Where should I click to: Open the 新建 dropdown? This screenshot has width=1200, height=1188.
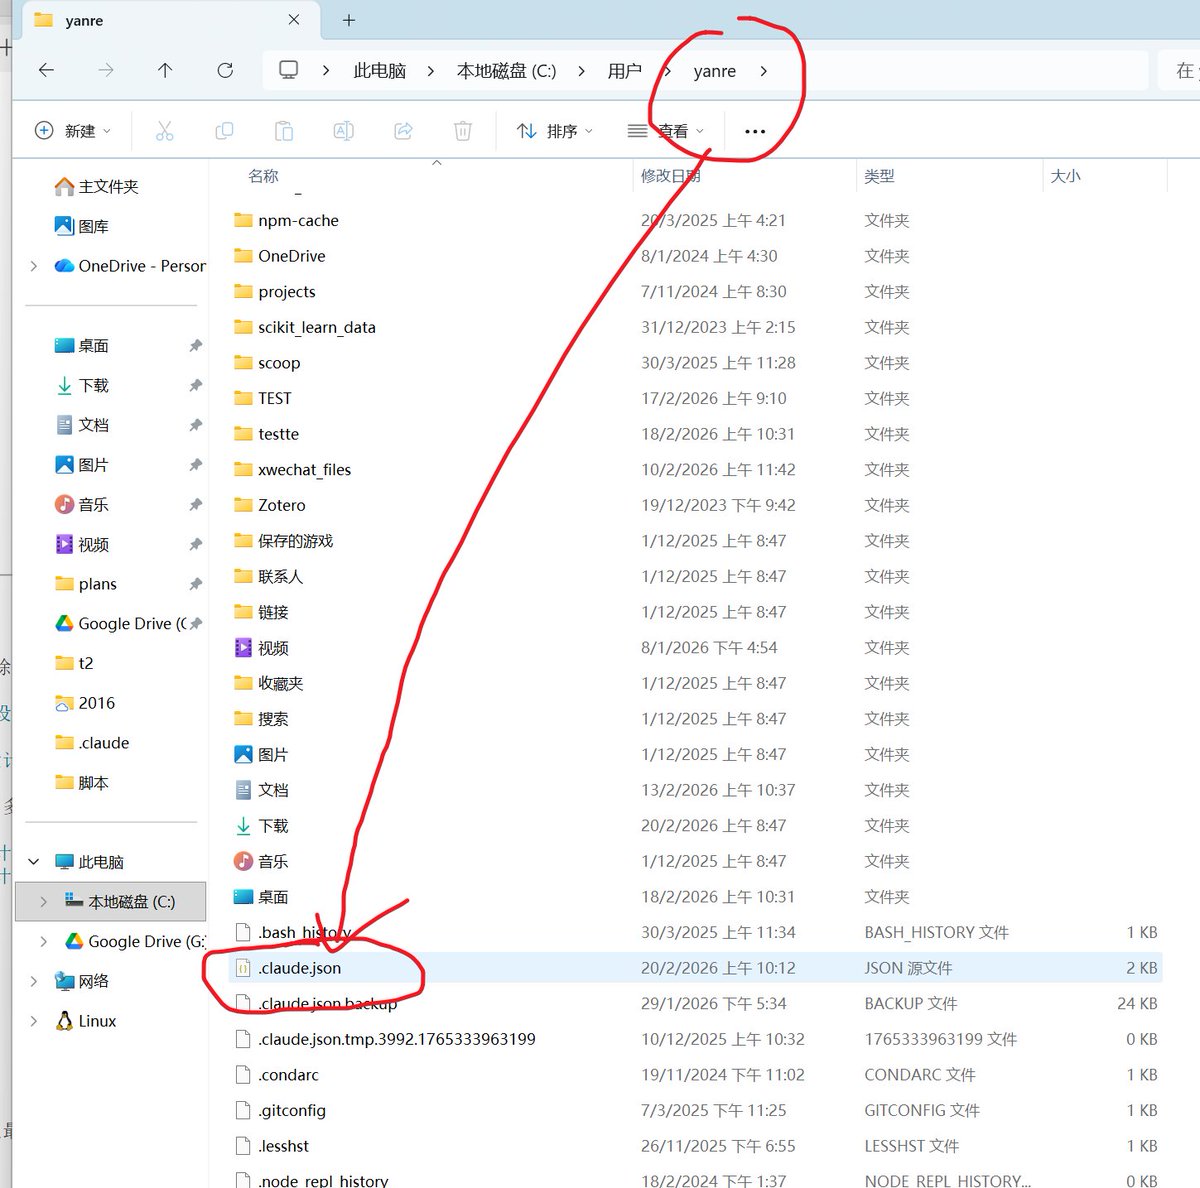coord(73,131)
